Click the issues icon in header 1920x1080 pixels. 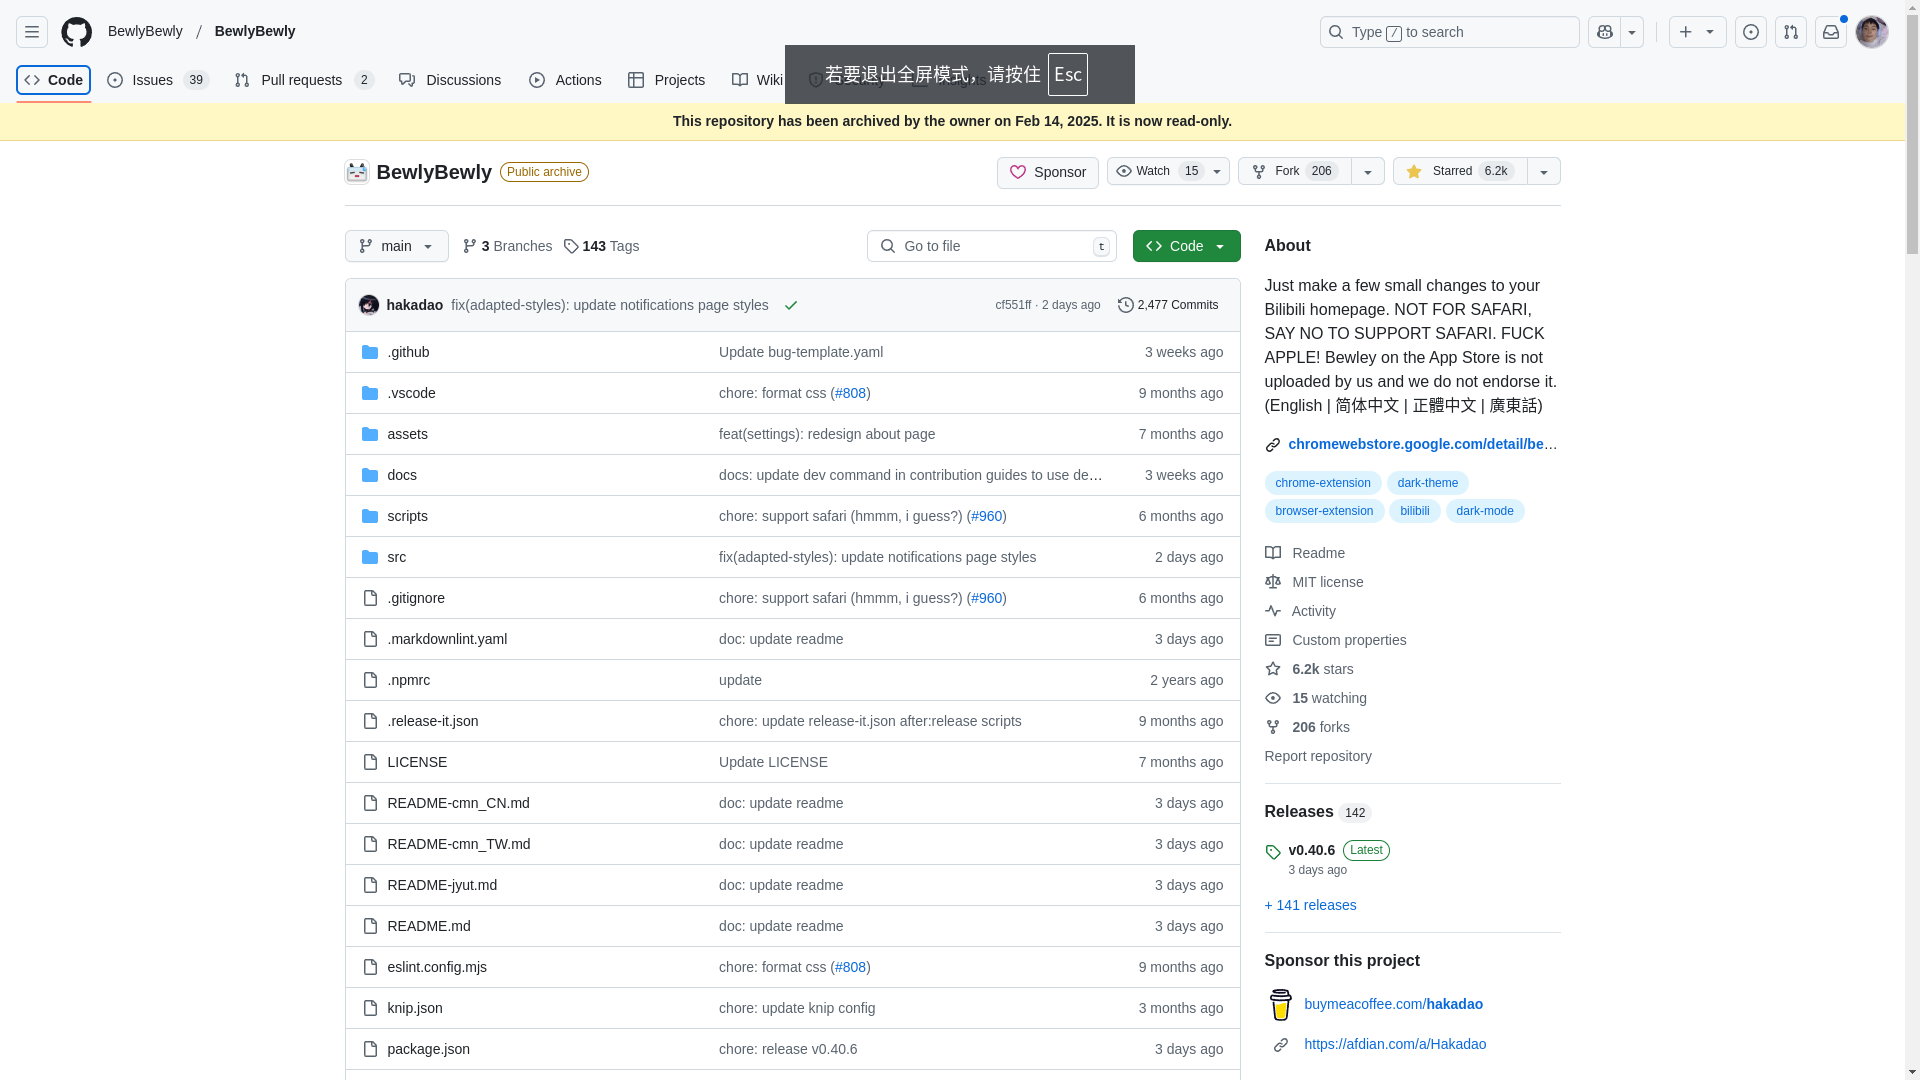coord(1750,32)
